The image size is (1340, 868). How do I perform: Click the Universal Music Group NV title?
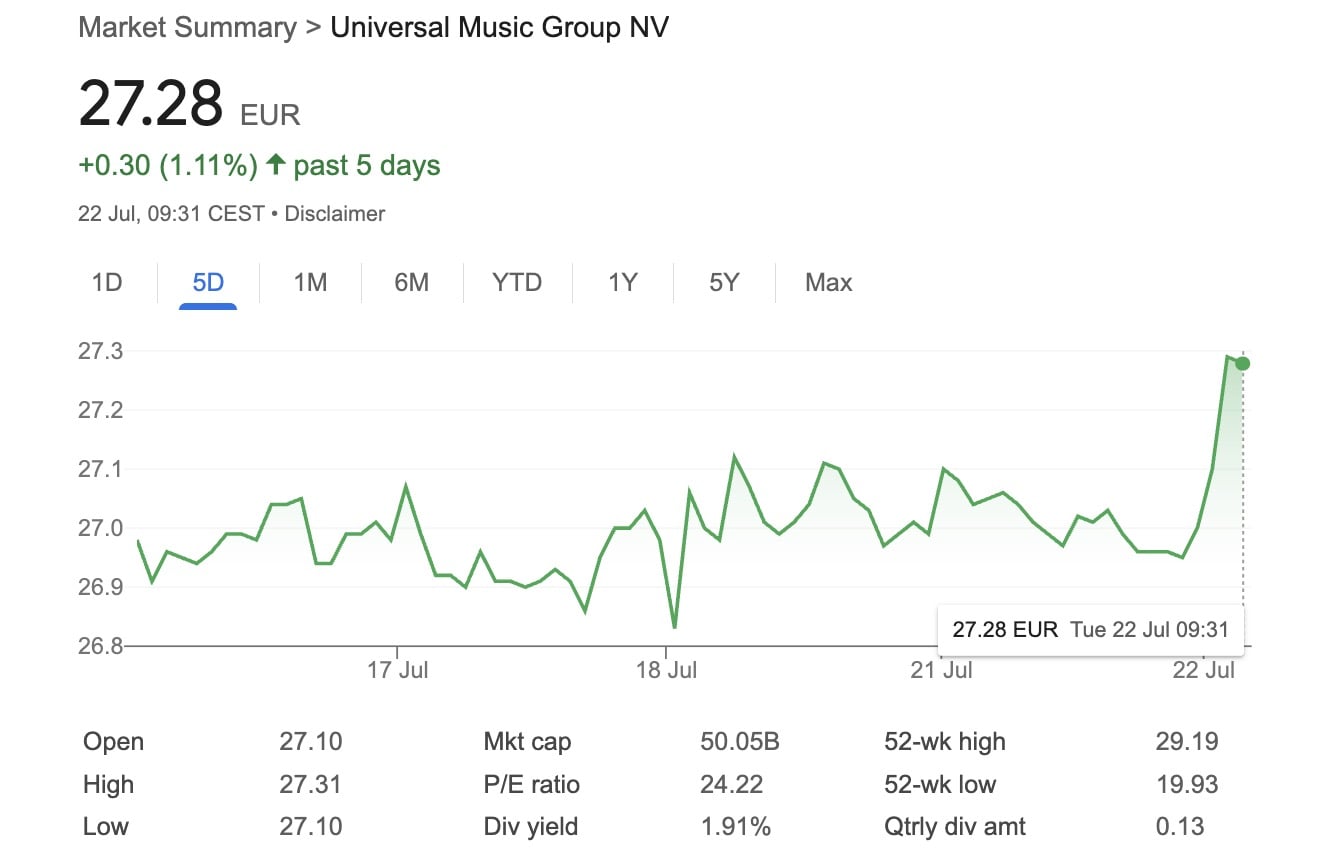tap(499, 27)
